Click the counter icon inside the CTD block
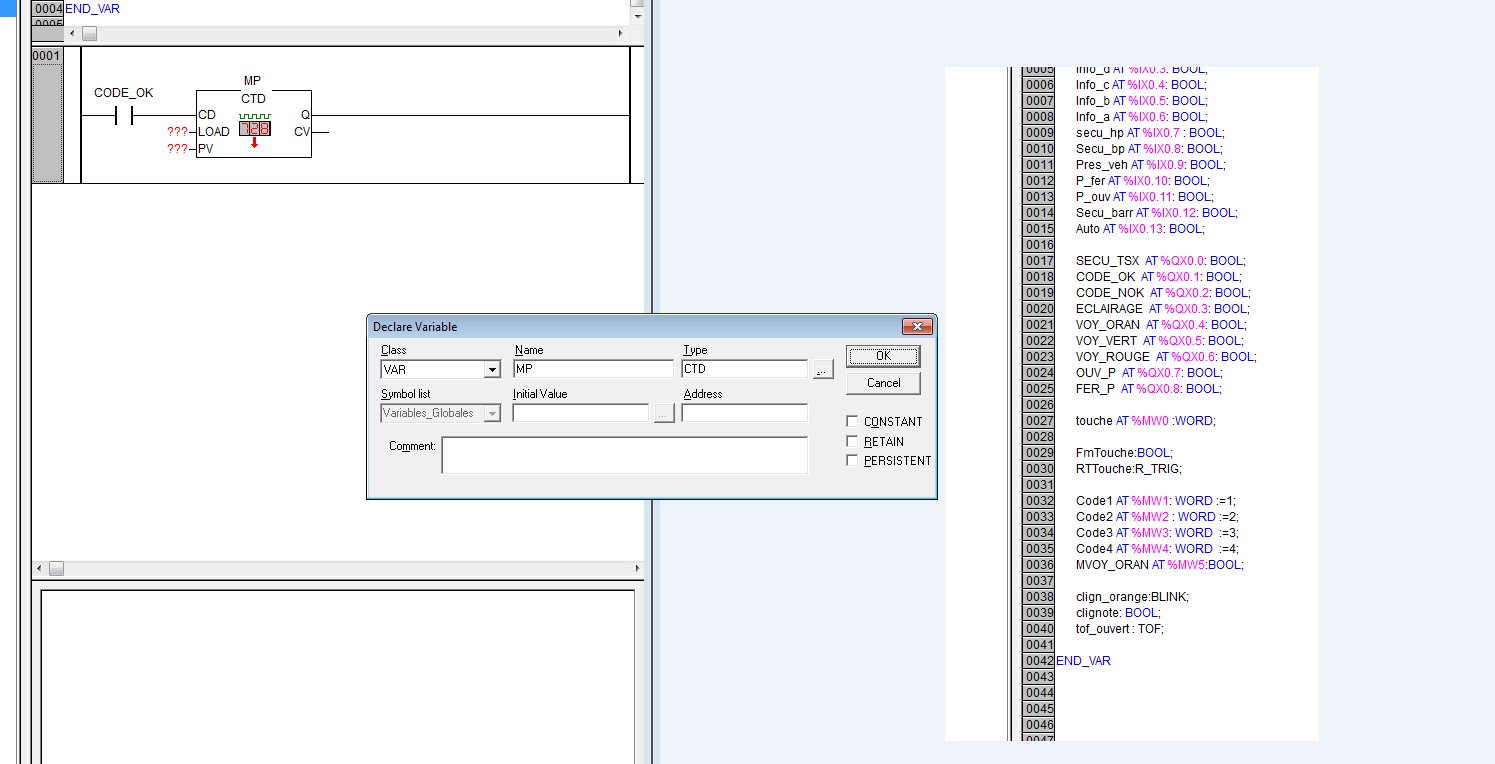1495x764 pixels. click(254, 129)
